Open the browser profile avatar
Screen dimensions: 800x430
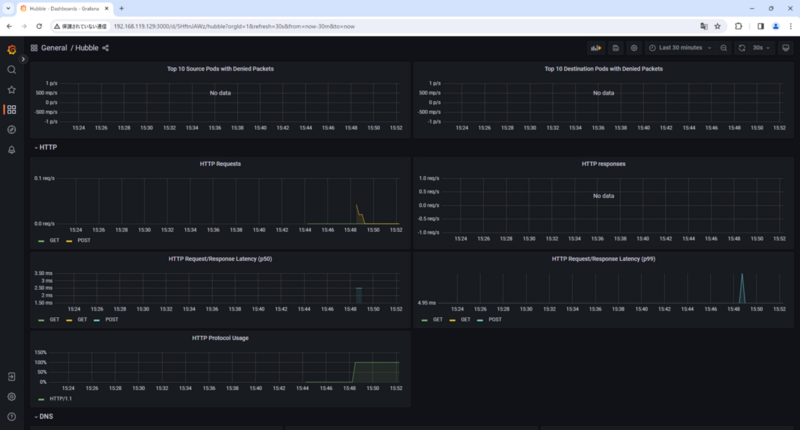pos(776,26)
